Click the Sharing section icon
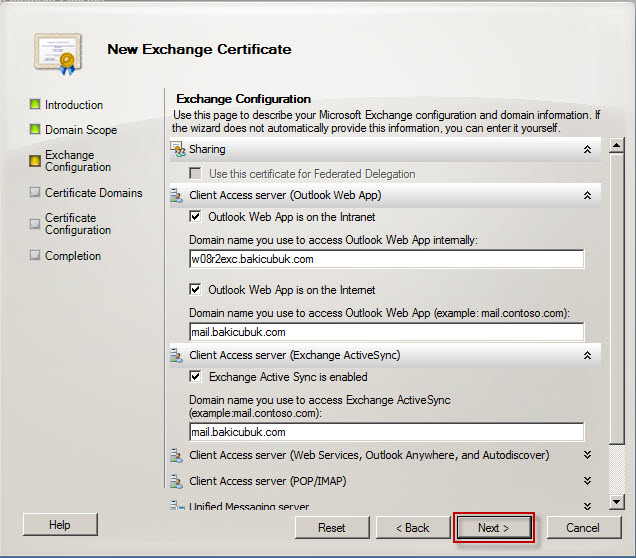The height and width of the screenshot is (558, 636). point(178,149)
